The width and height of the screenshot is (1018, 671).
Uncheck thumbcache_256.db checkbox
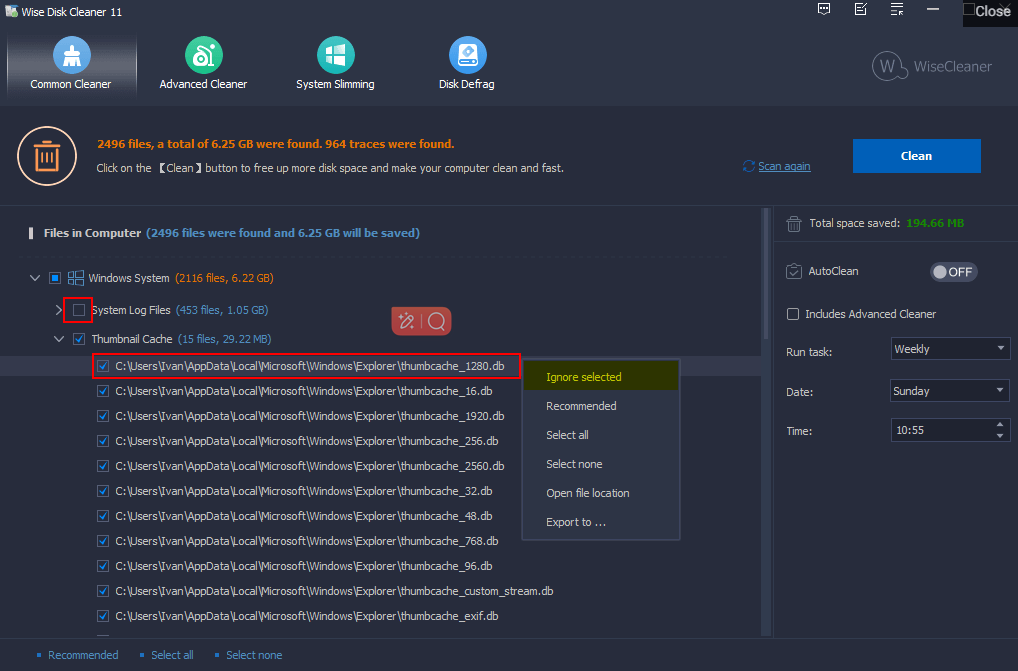[103, 441]
